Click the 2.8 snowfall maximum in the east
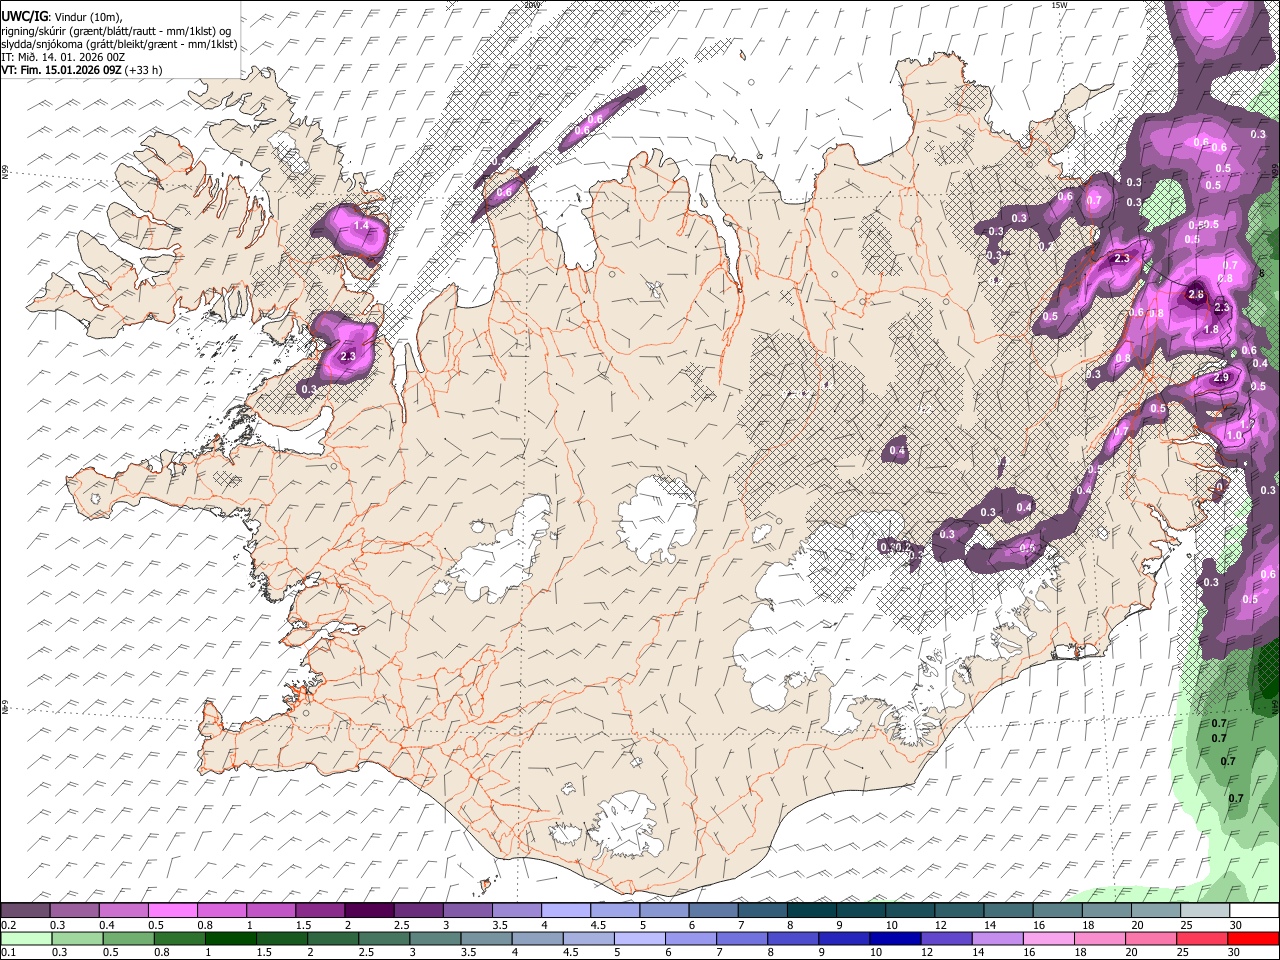 click(x=1196, y=295)
